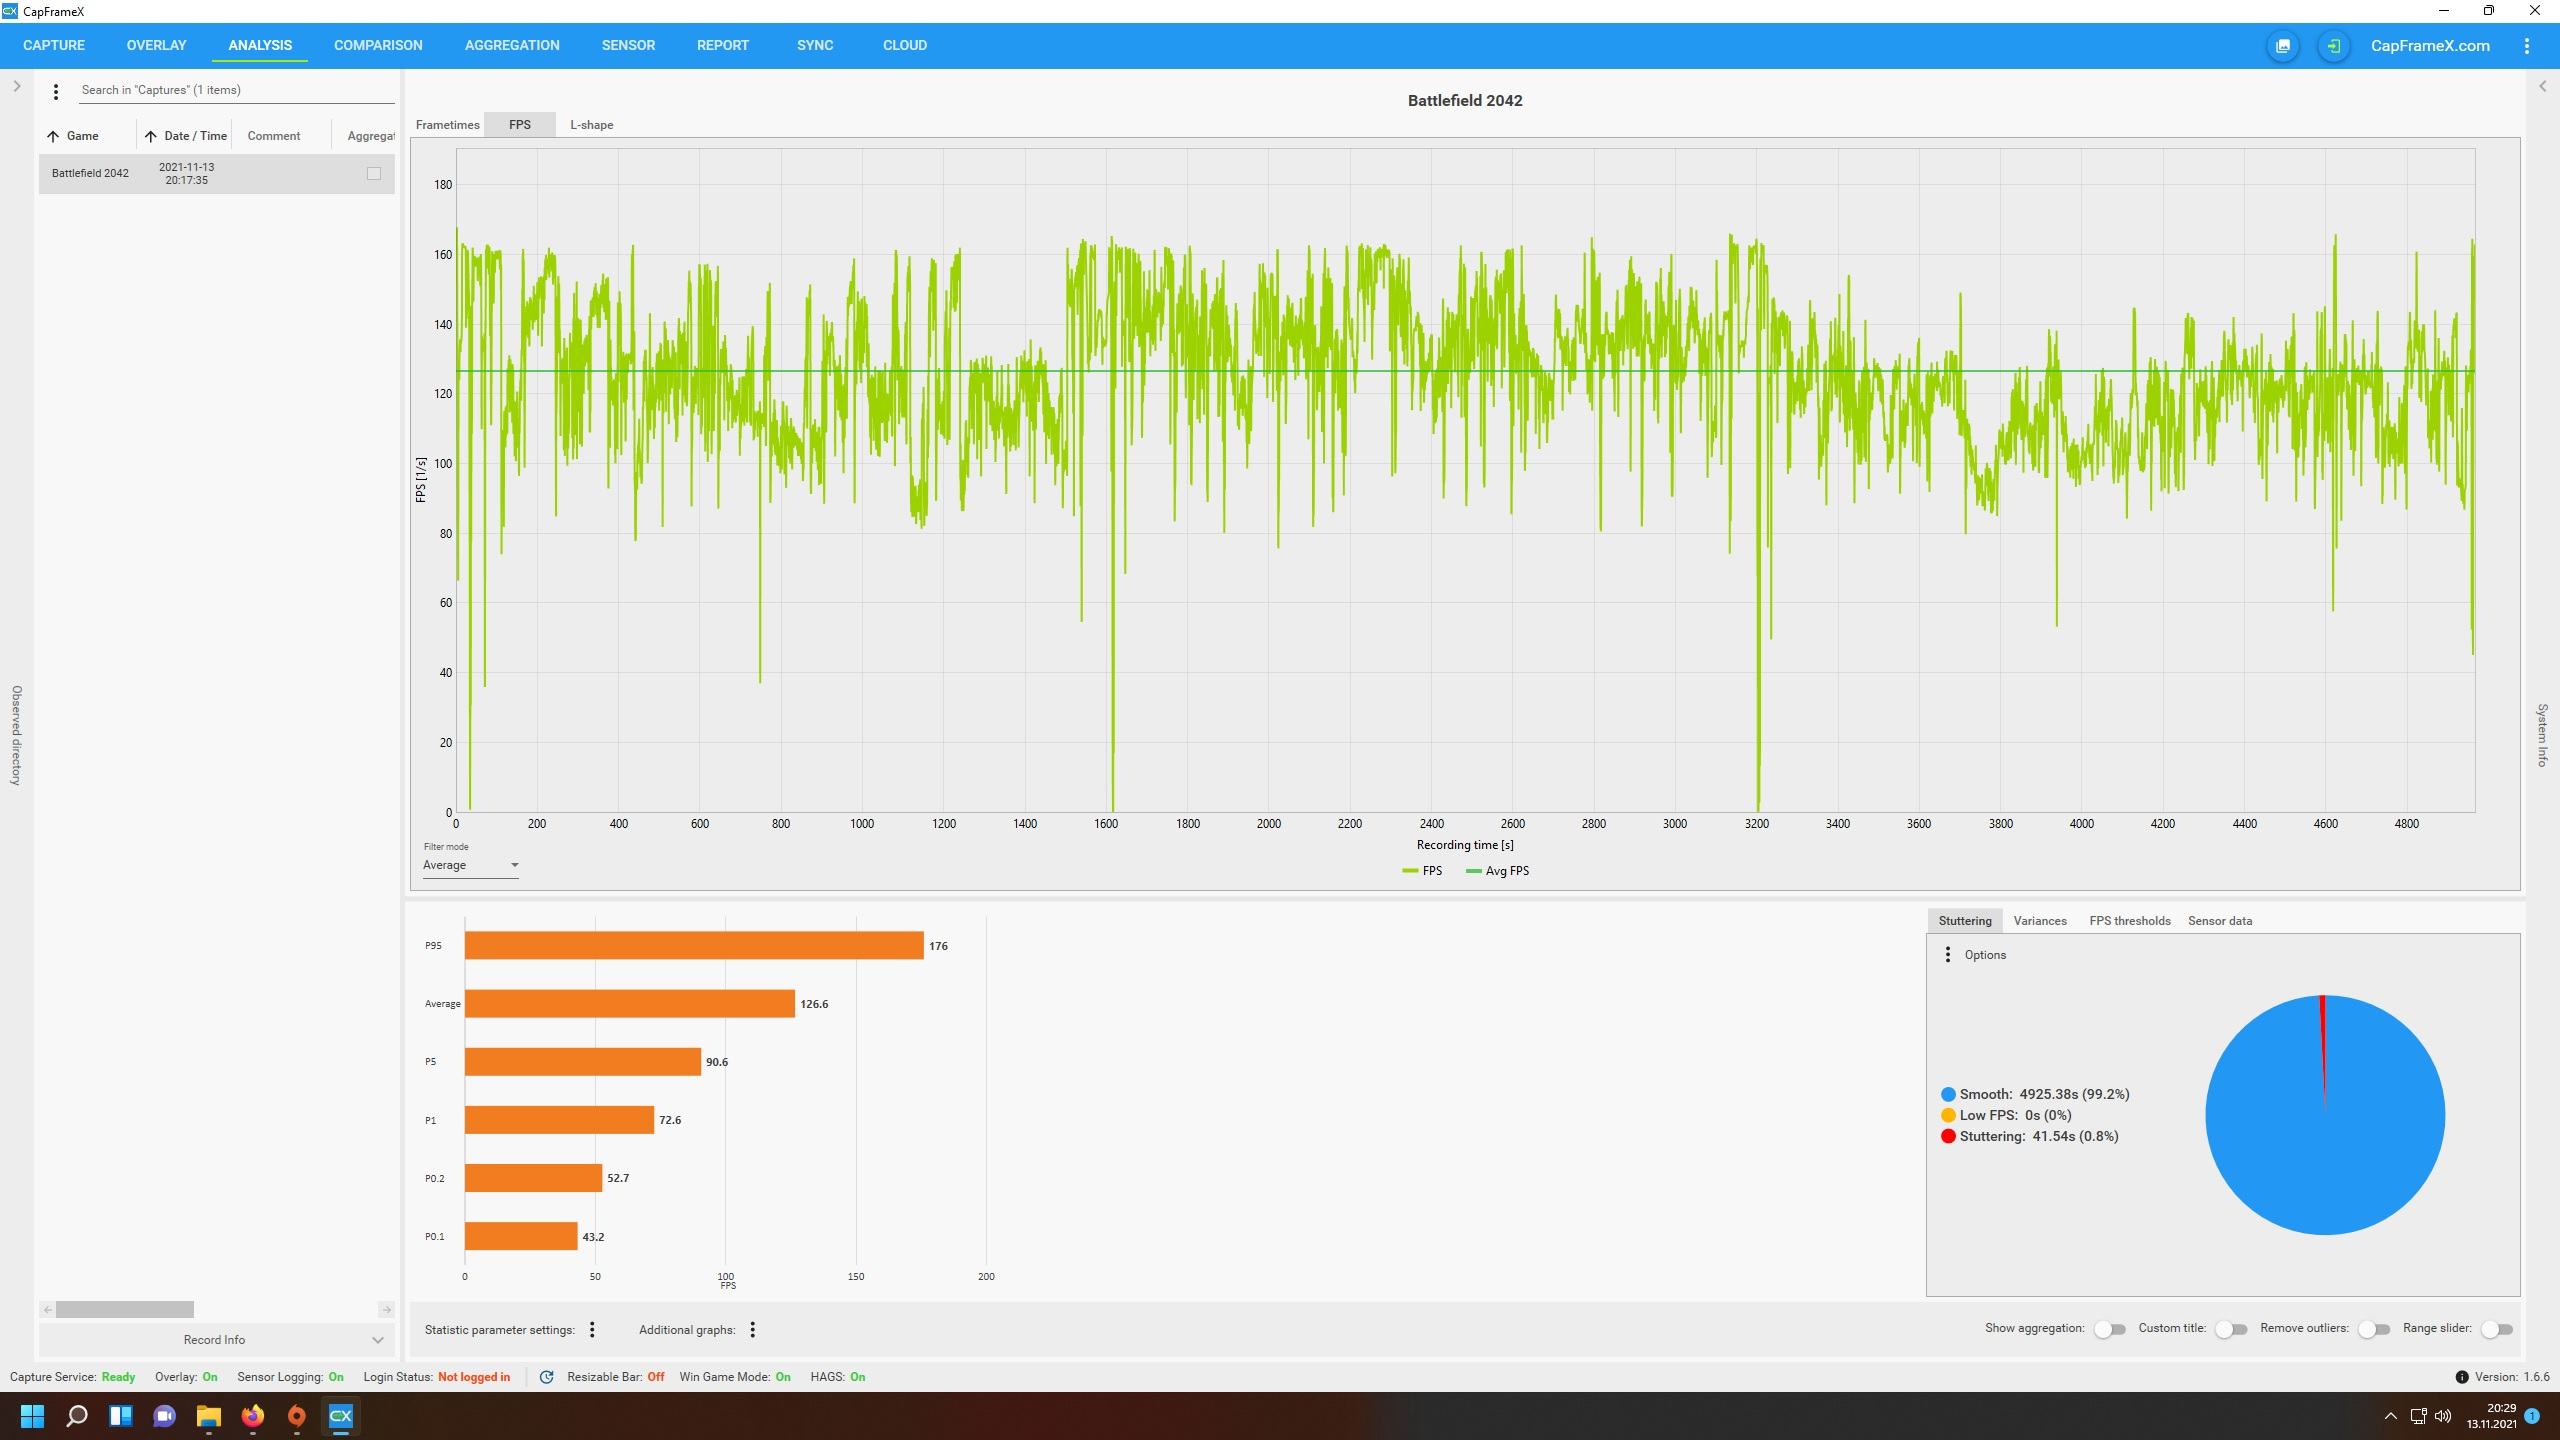
Task: Open clock and date in taskbar
Action: pos(2490,1416)
